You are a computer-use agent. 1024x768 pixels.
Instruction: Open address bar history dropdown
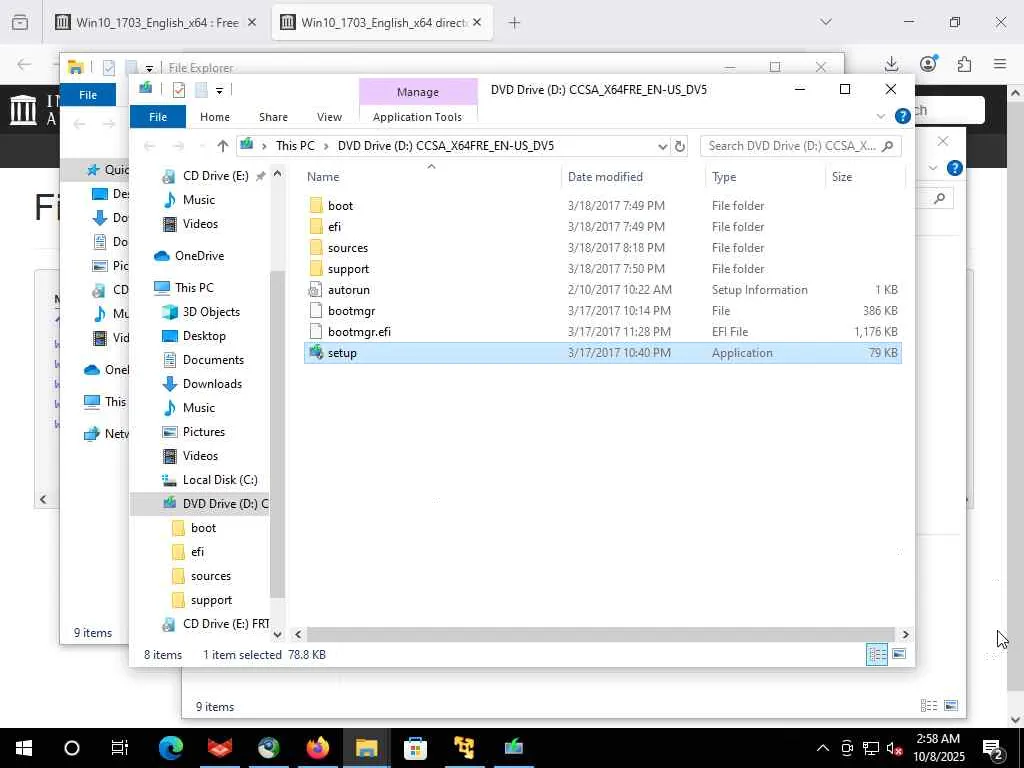662,146
